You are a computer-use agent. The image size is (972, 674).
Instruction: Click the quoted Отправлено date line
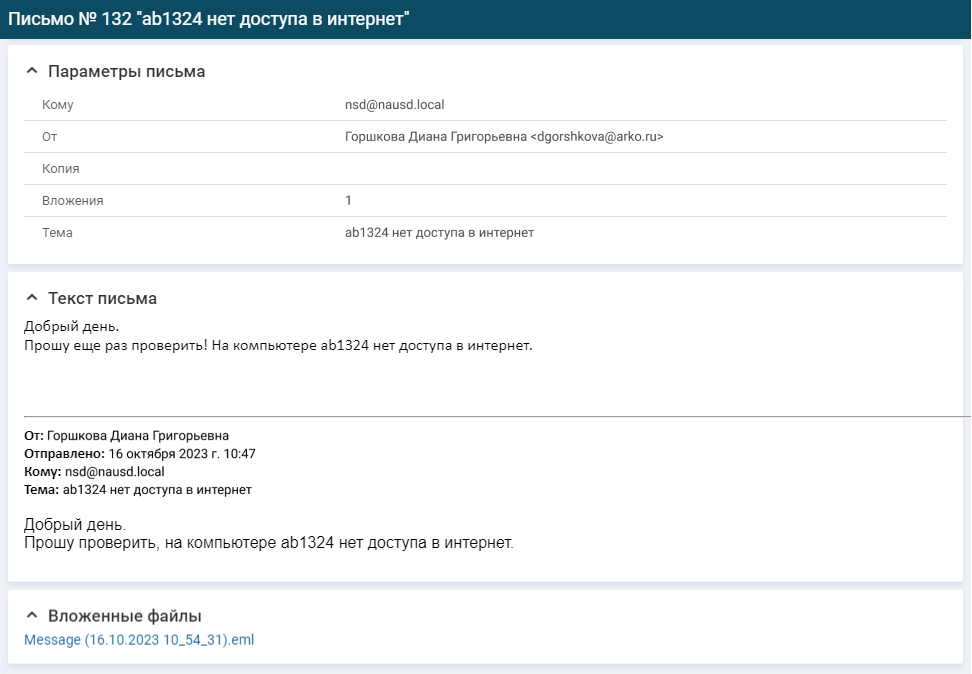click(139, 454)
